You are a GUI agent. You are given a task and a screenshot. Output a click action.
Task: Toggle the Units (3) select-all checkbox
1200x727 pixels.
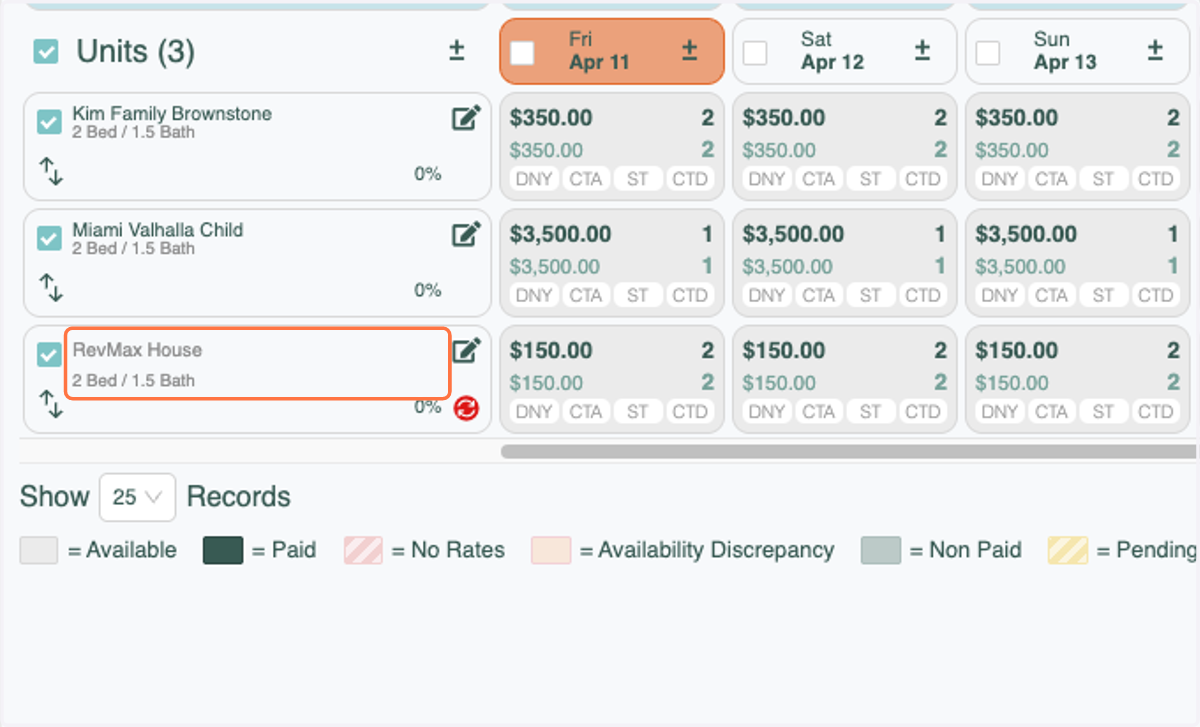pos(45,51)
